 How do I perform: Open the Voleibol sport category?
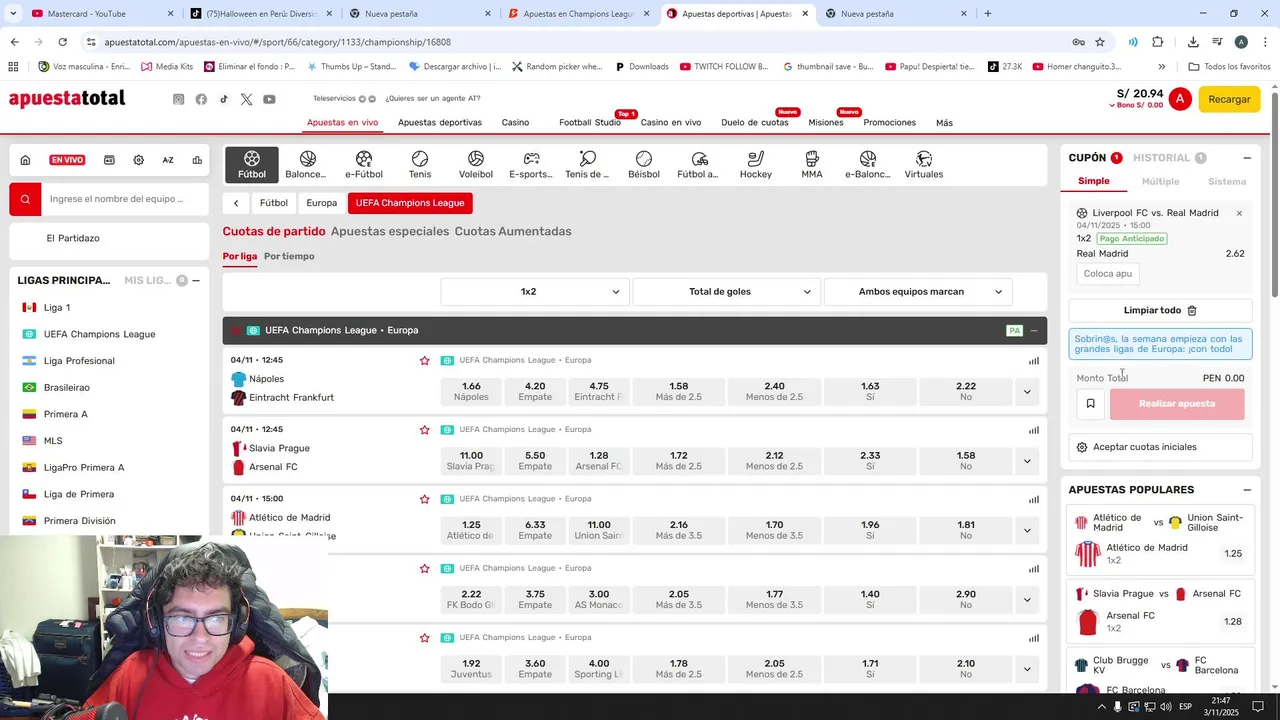tap(476, 165)
